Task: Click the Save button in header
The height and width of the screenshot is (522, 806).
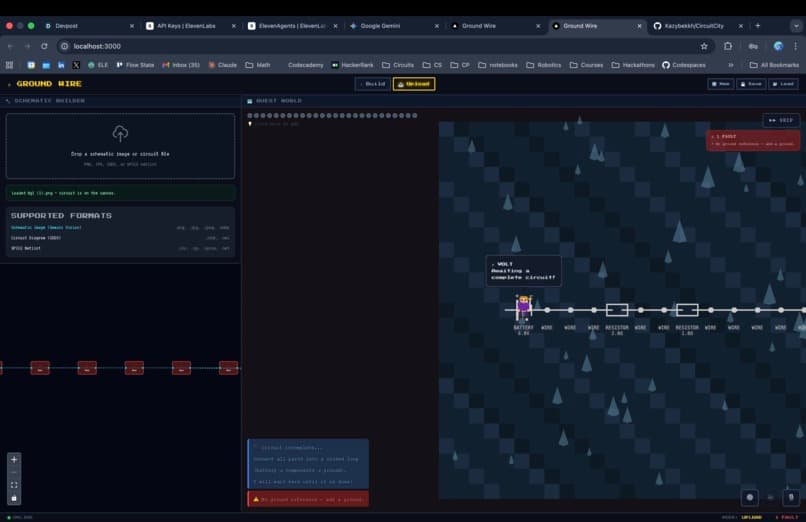Action: coord(751,84)
